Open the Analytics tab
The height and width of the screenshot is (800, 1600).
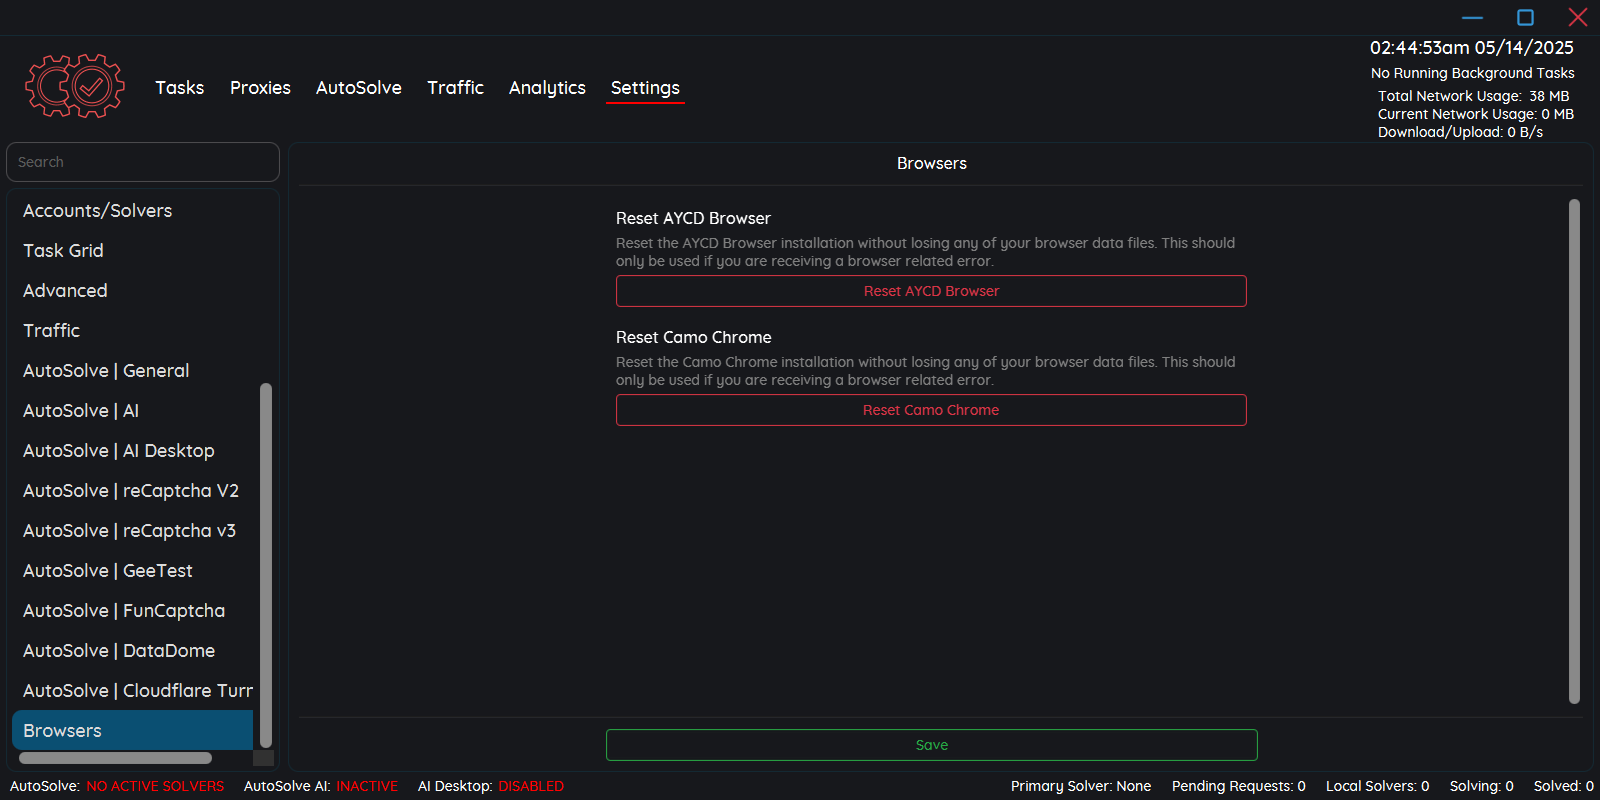547,88
